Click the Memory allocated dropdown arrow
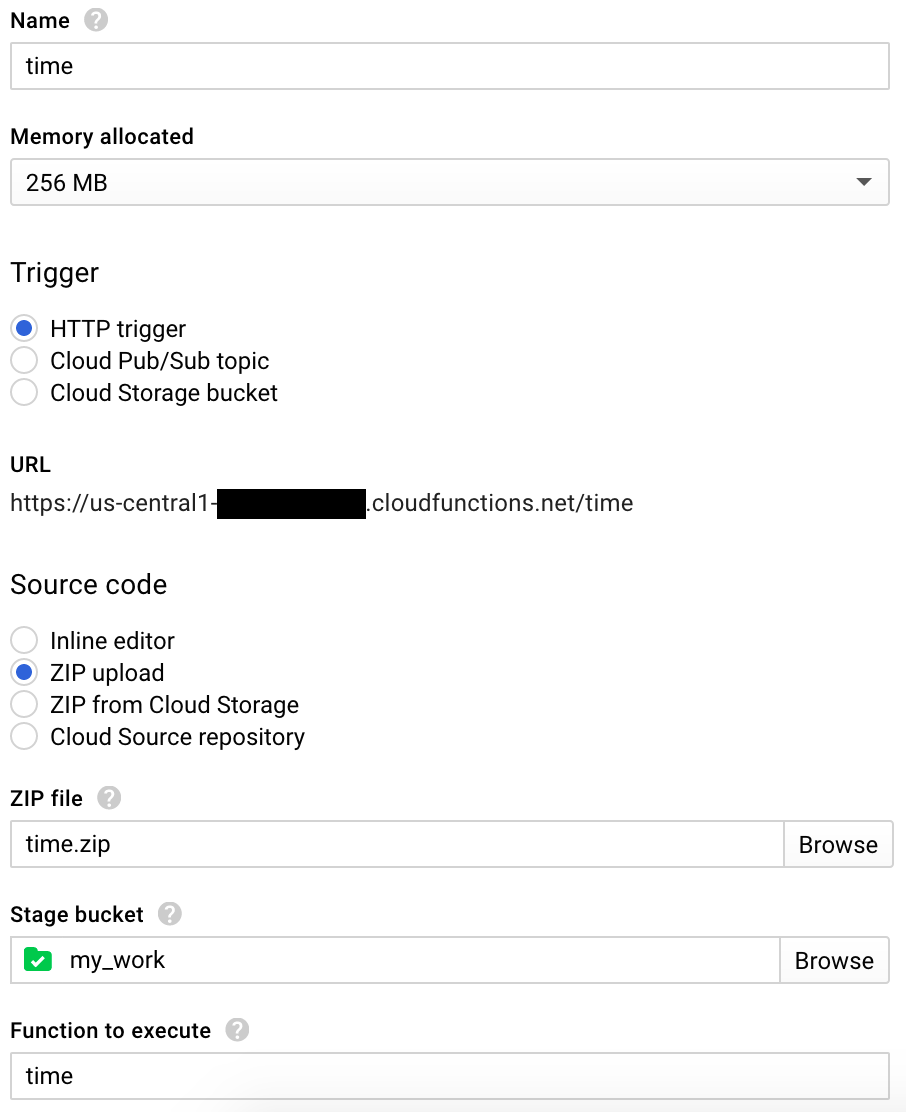906x1112 pixels. pos(863,183)
